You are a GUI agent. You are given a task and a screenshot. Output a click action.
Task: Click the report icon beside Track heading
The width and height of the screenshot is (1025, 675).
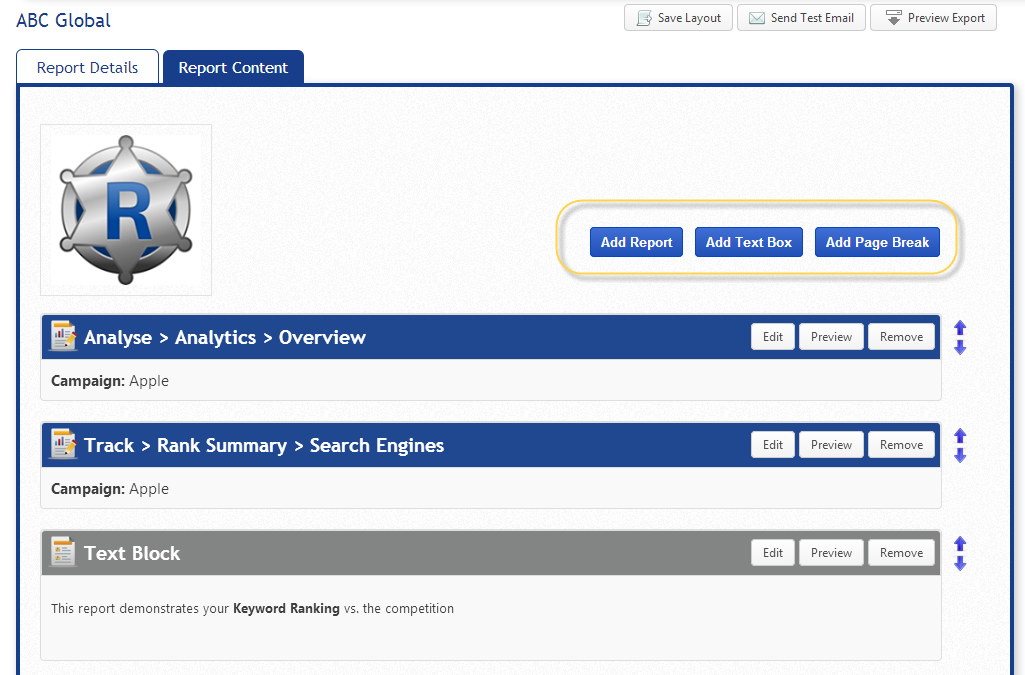pos(64,445)
